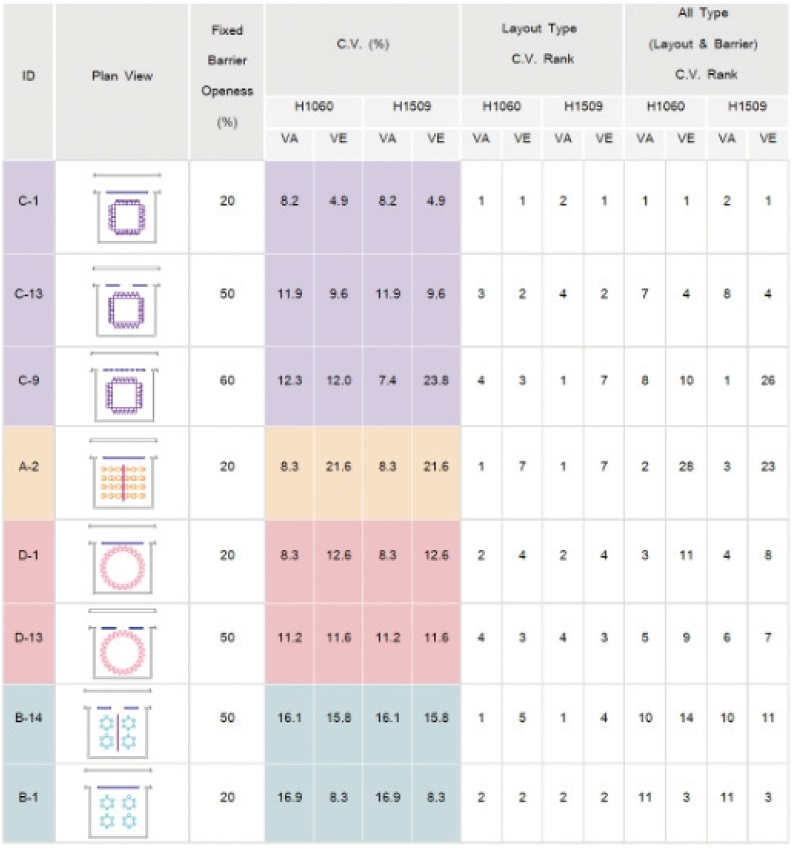
Task: Select the orange A-2 ID cell
Action: click(x=29, y=473)
